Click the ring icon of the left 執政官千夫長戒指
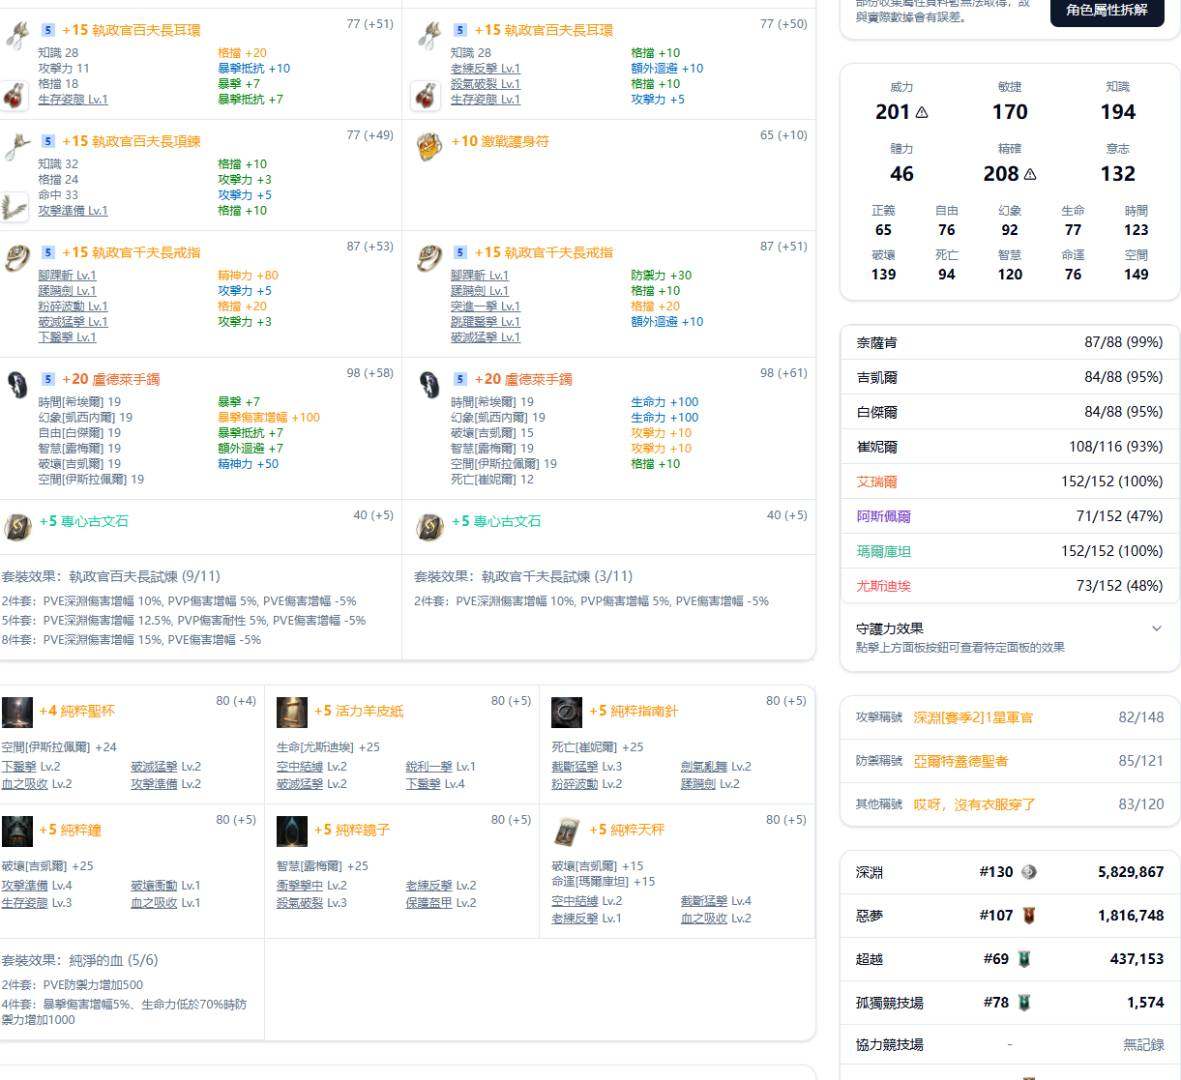The width and height of the screenshot is (1181, 1080). coord(17,258)
